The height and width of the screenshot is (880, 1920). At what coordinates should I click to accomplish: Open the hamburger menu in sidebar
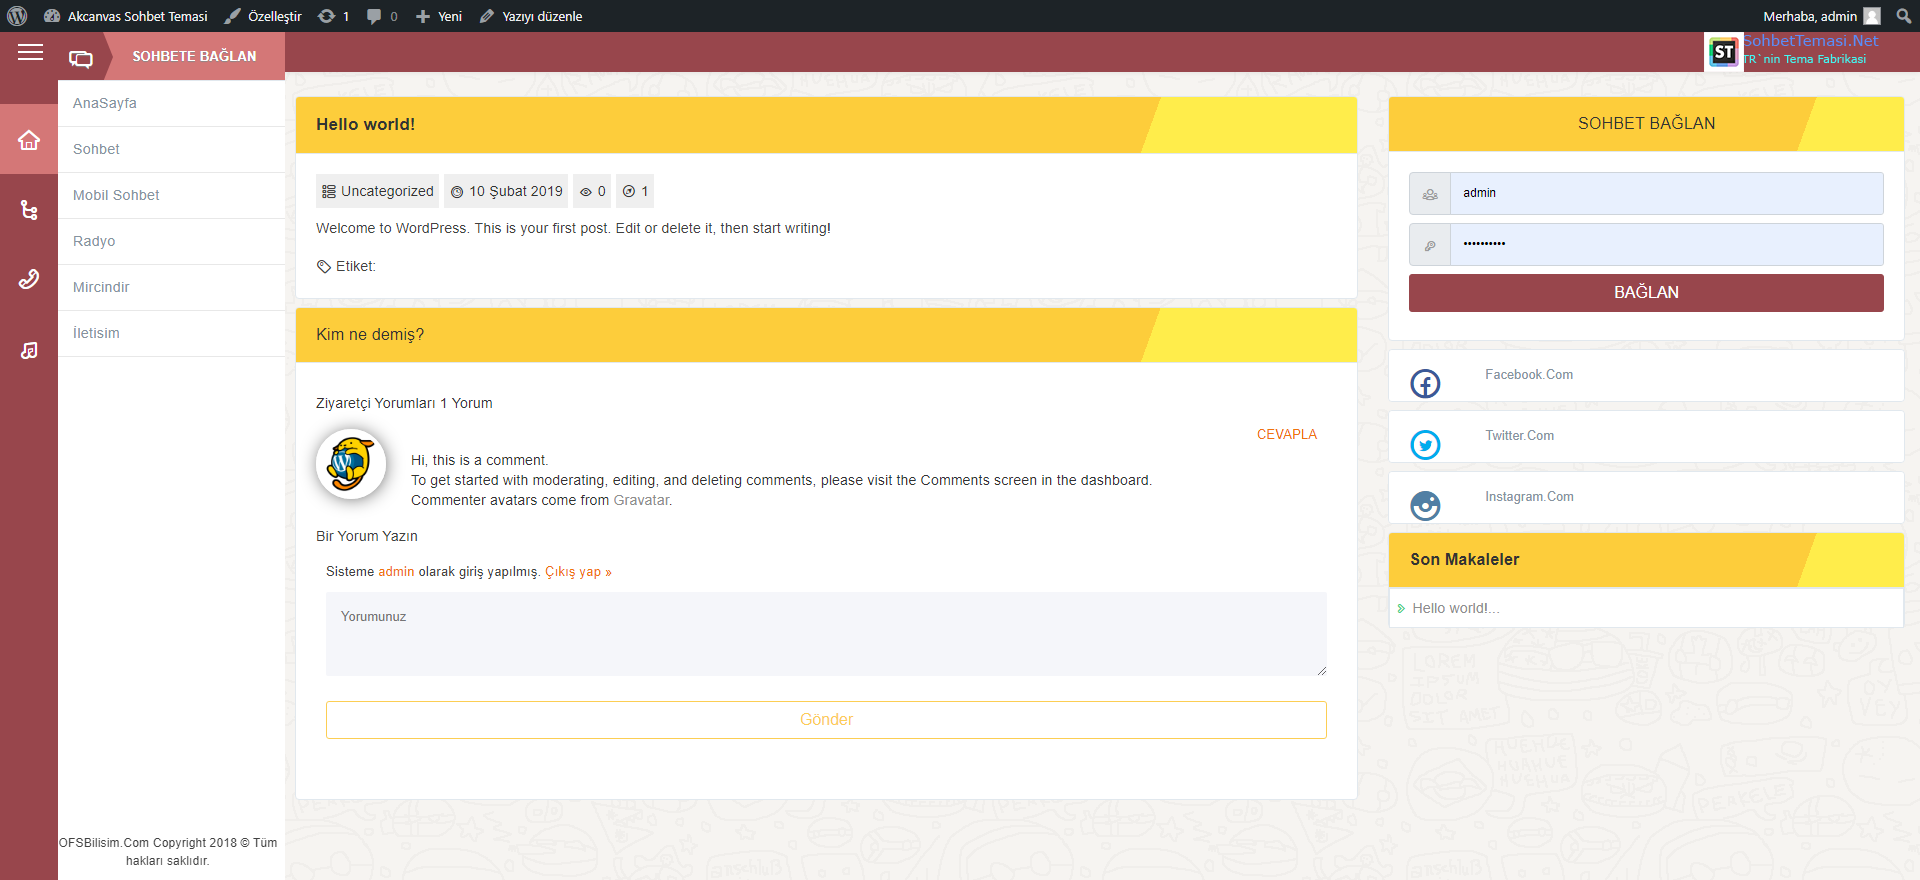pos(30,53)
